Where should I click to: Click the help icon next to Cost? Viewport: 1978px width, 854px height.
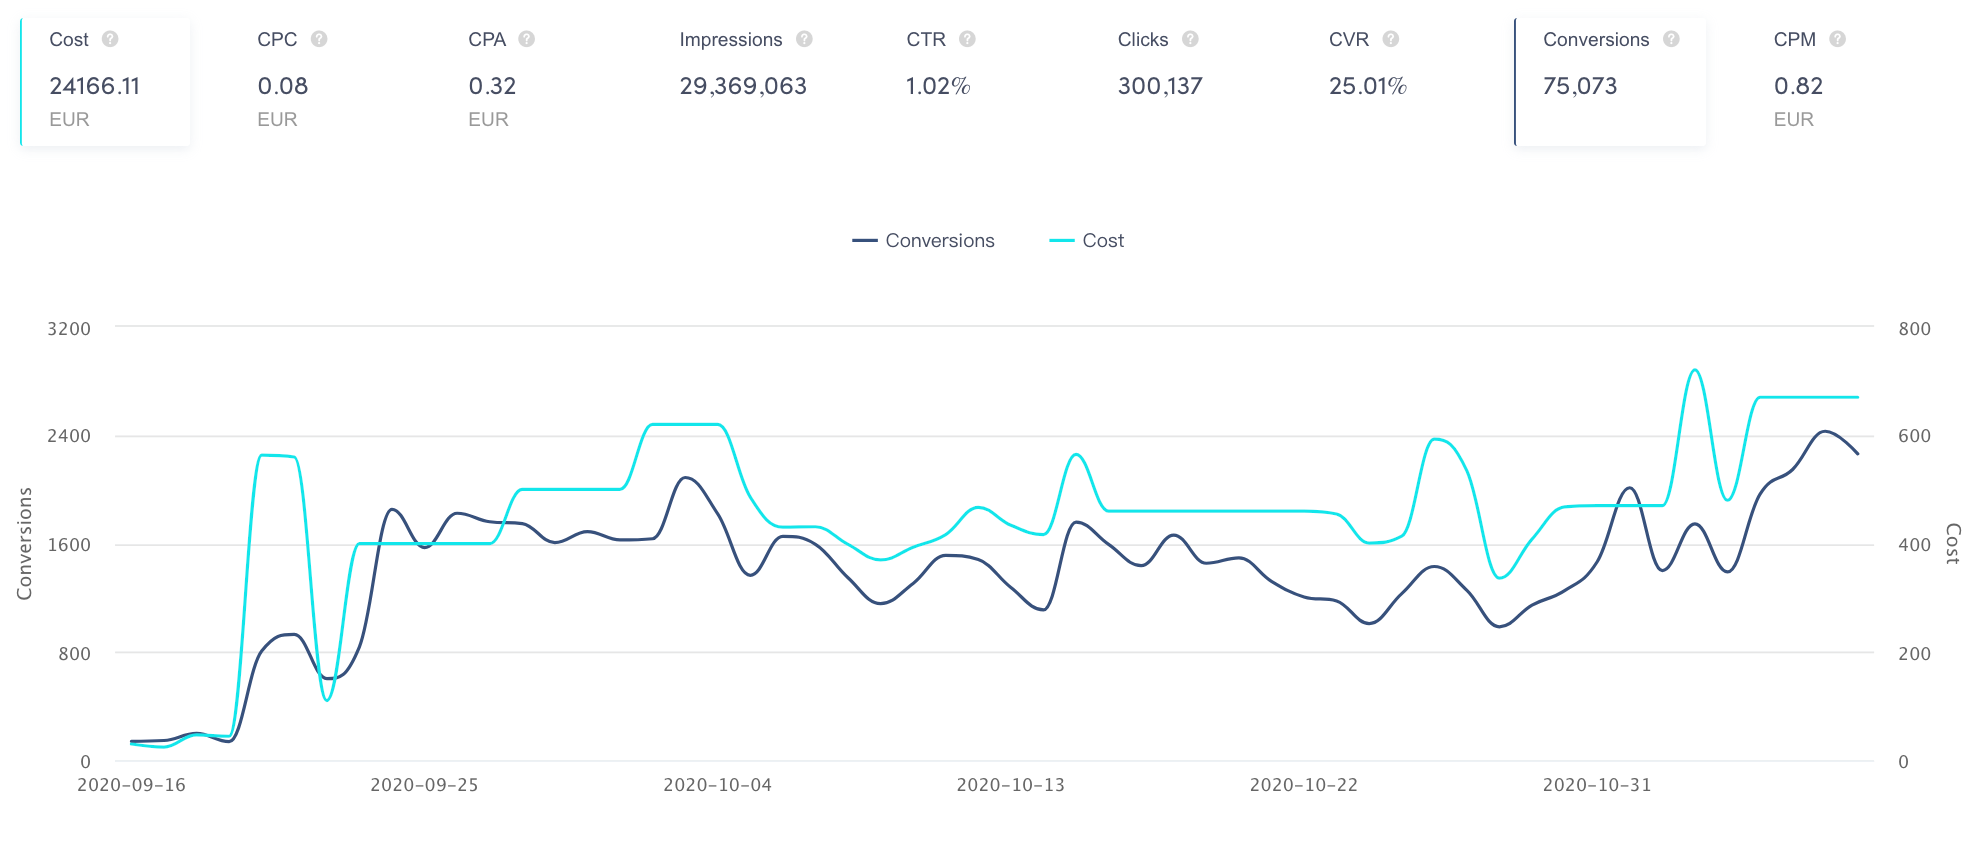tap(110, 39)
